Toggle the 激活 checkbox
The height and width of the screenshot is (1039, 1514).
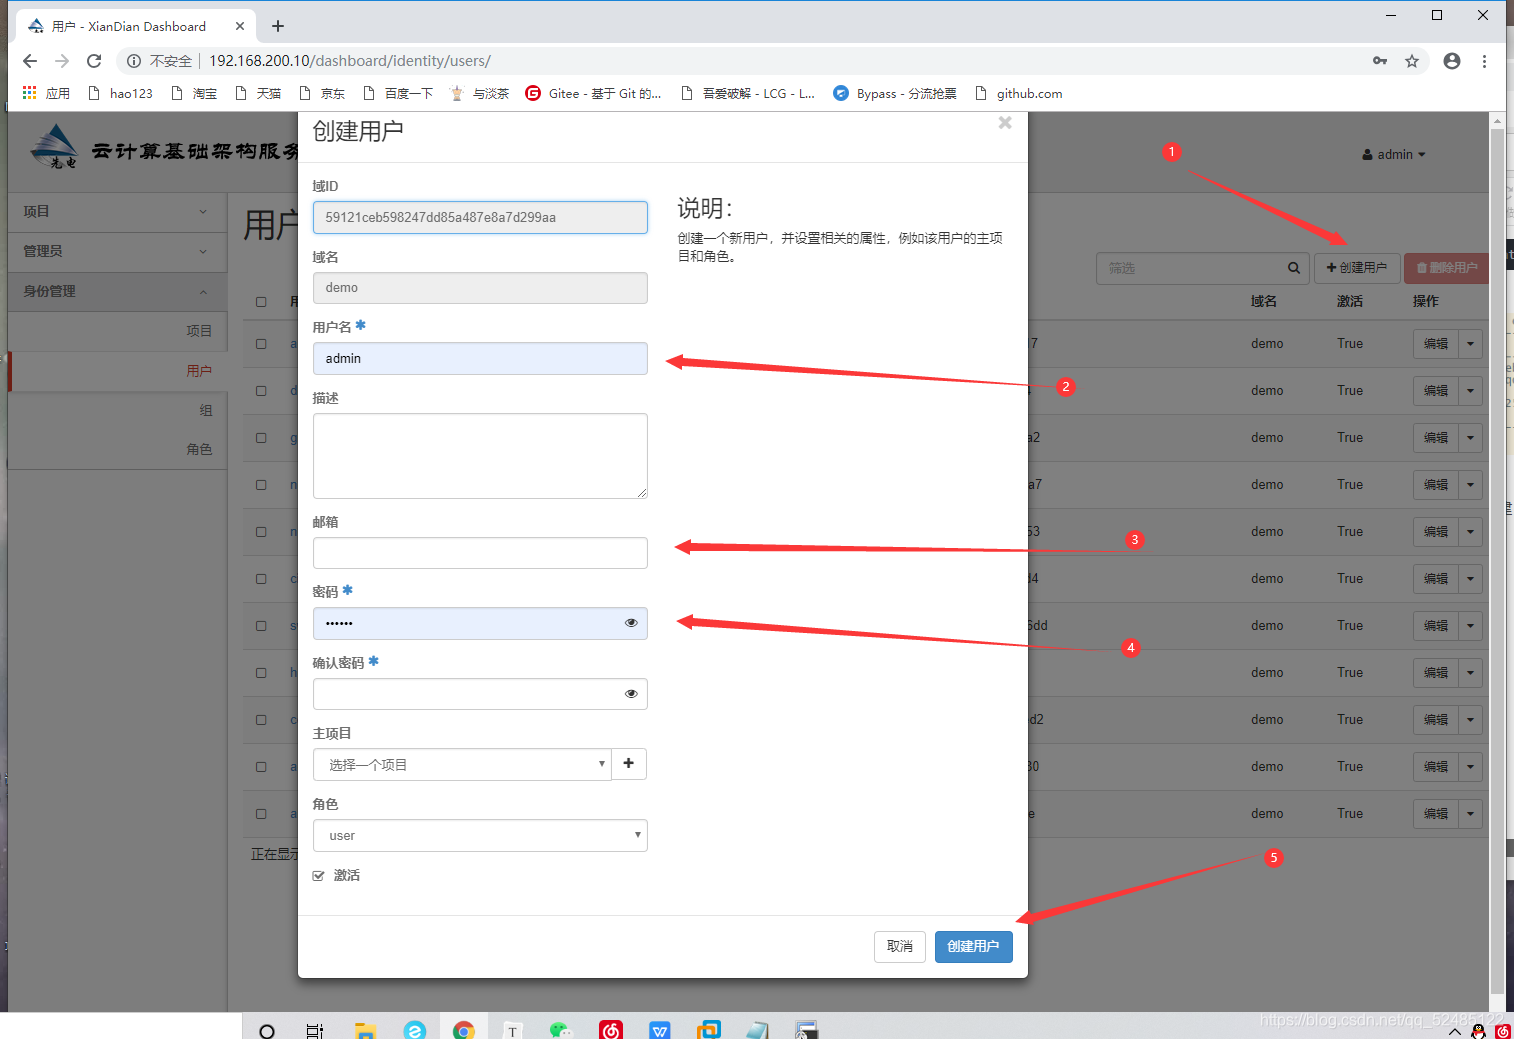click(319, 876)
